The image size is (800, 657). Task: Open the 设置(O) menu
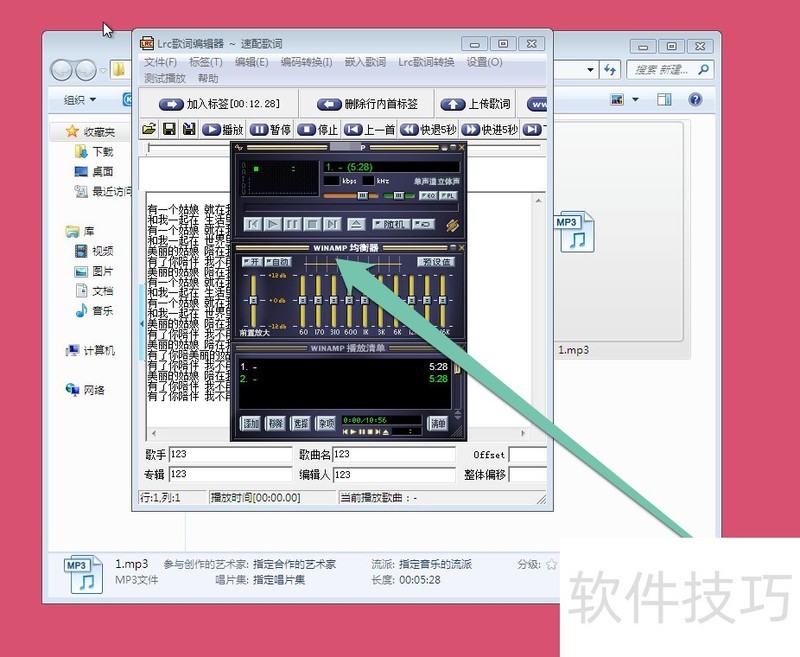484,62
